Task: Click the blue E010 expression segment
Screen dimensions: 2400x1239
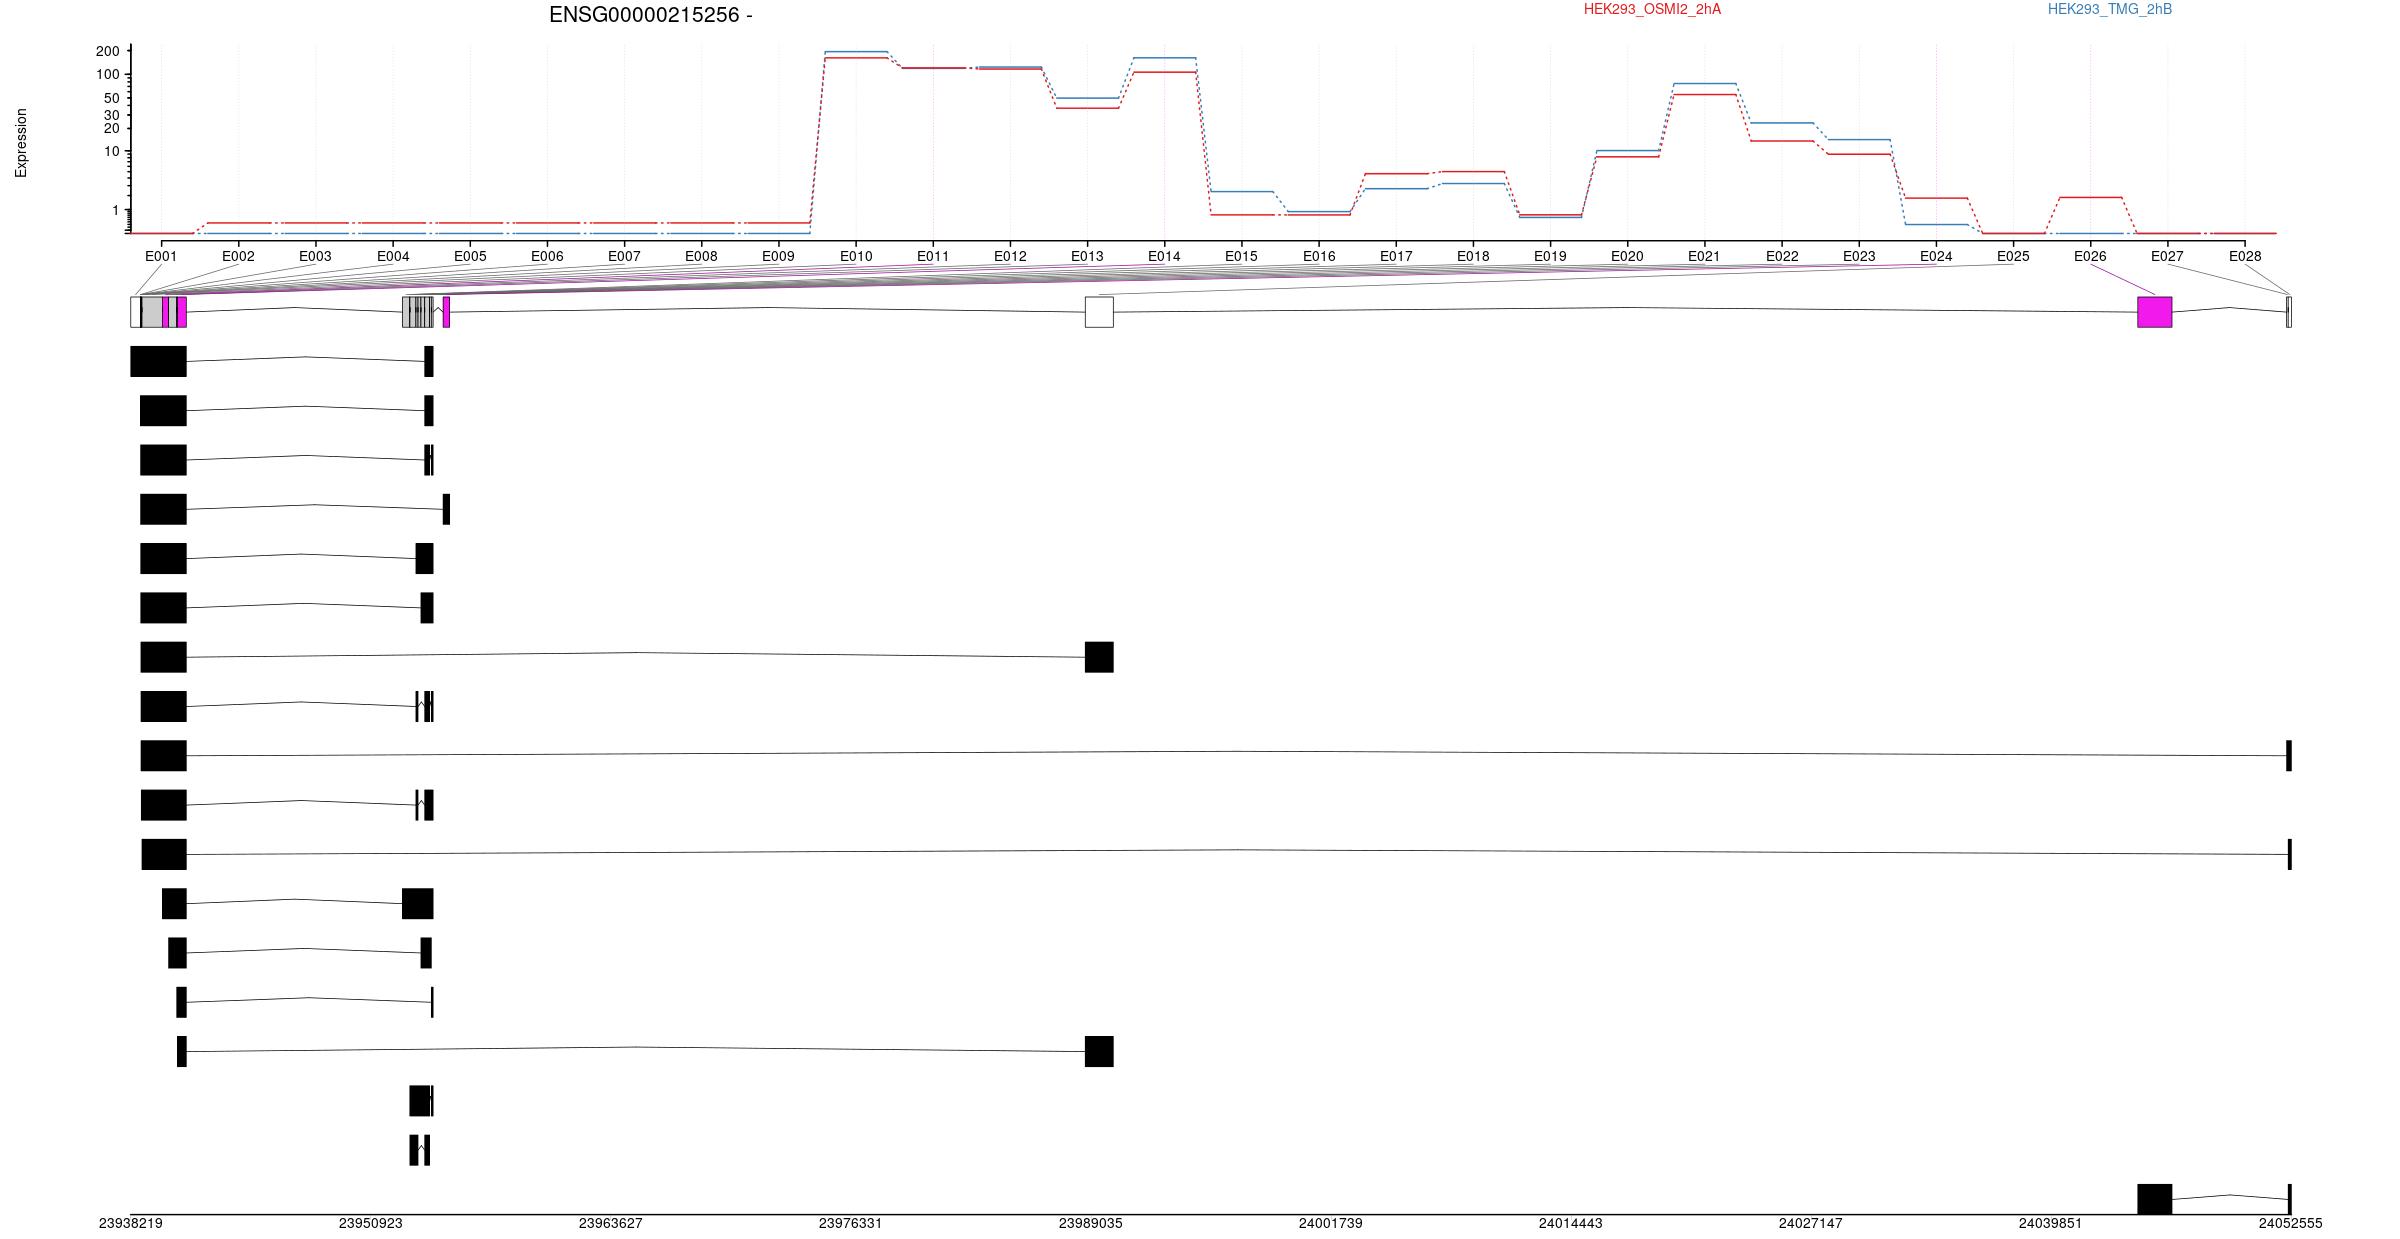Action: pyautogui.click(x=856, y=51)
